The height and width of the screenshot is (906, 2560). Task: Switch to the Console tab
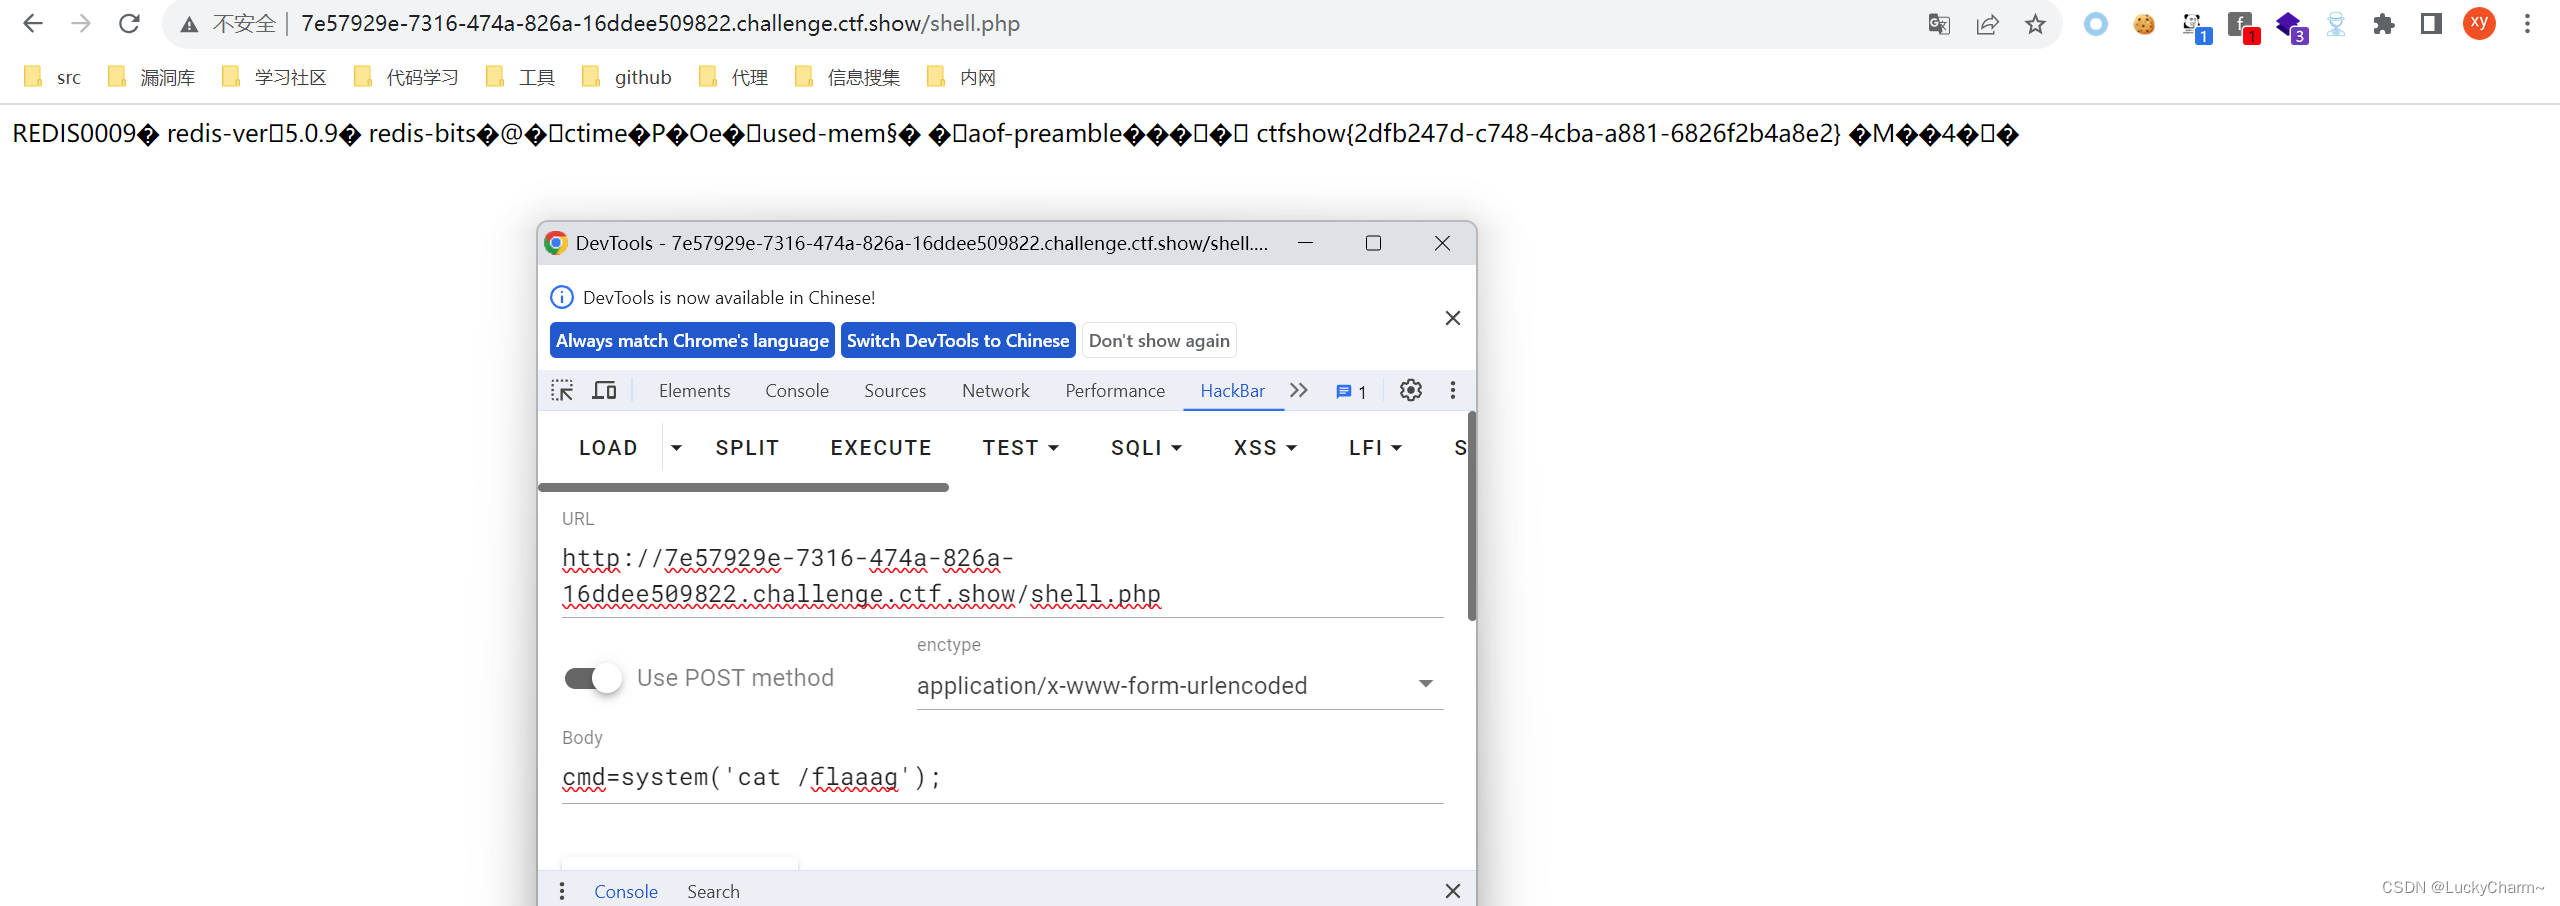tap(797, 391)
